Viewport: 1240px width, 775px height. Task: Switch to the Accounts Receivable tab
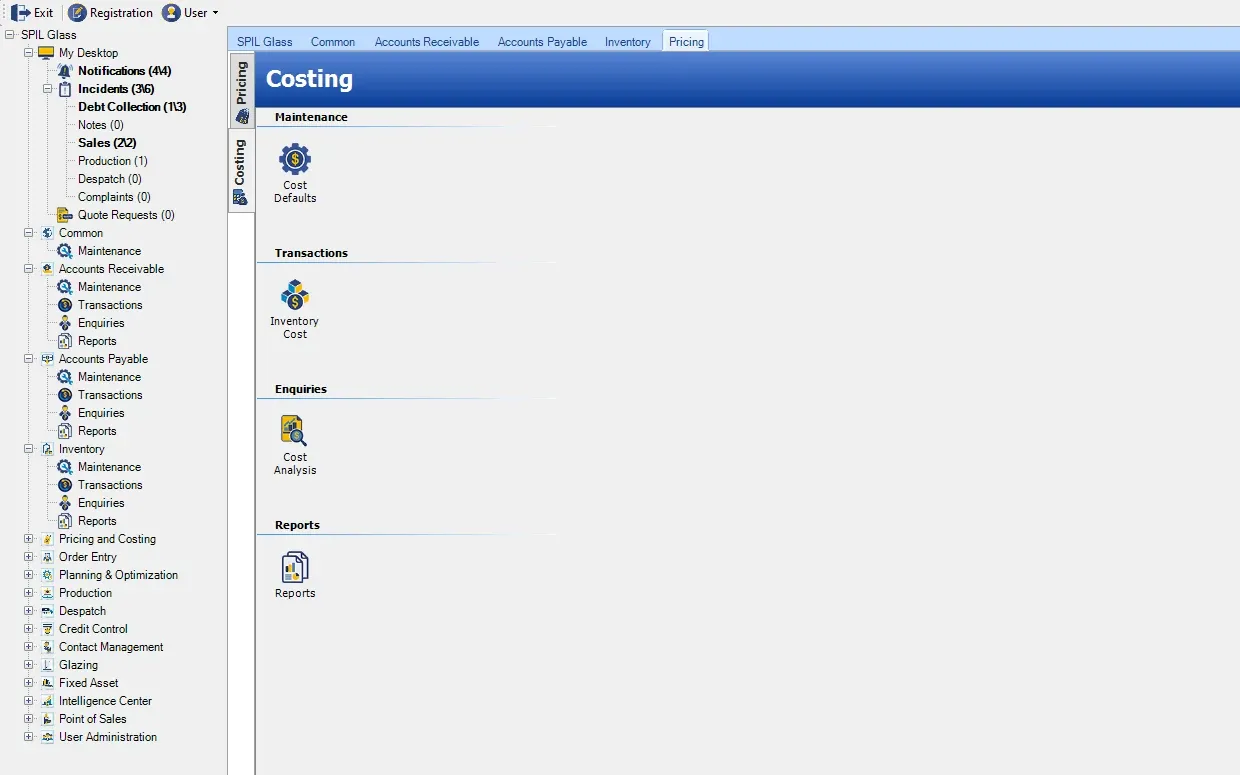[427, 42]
